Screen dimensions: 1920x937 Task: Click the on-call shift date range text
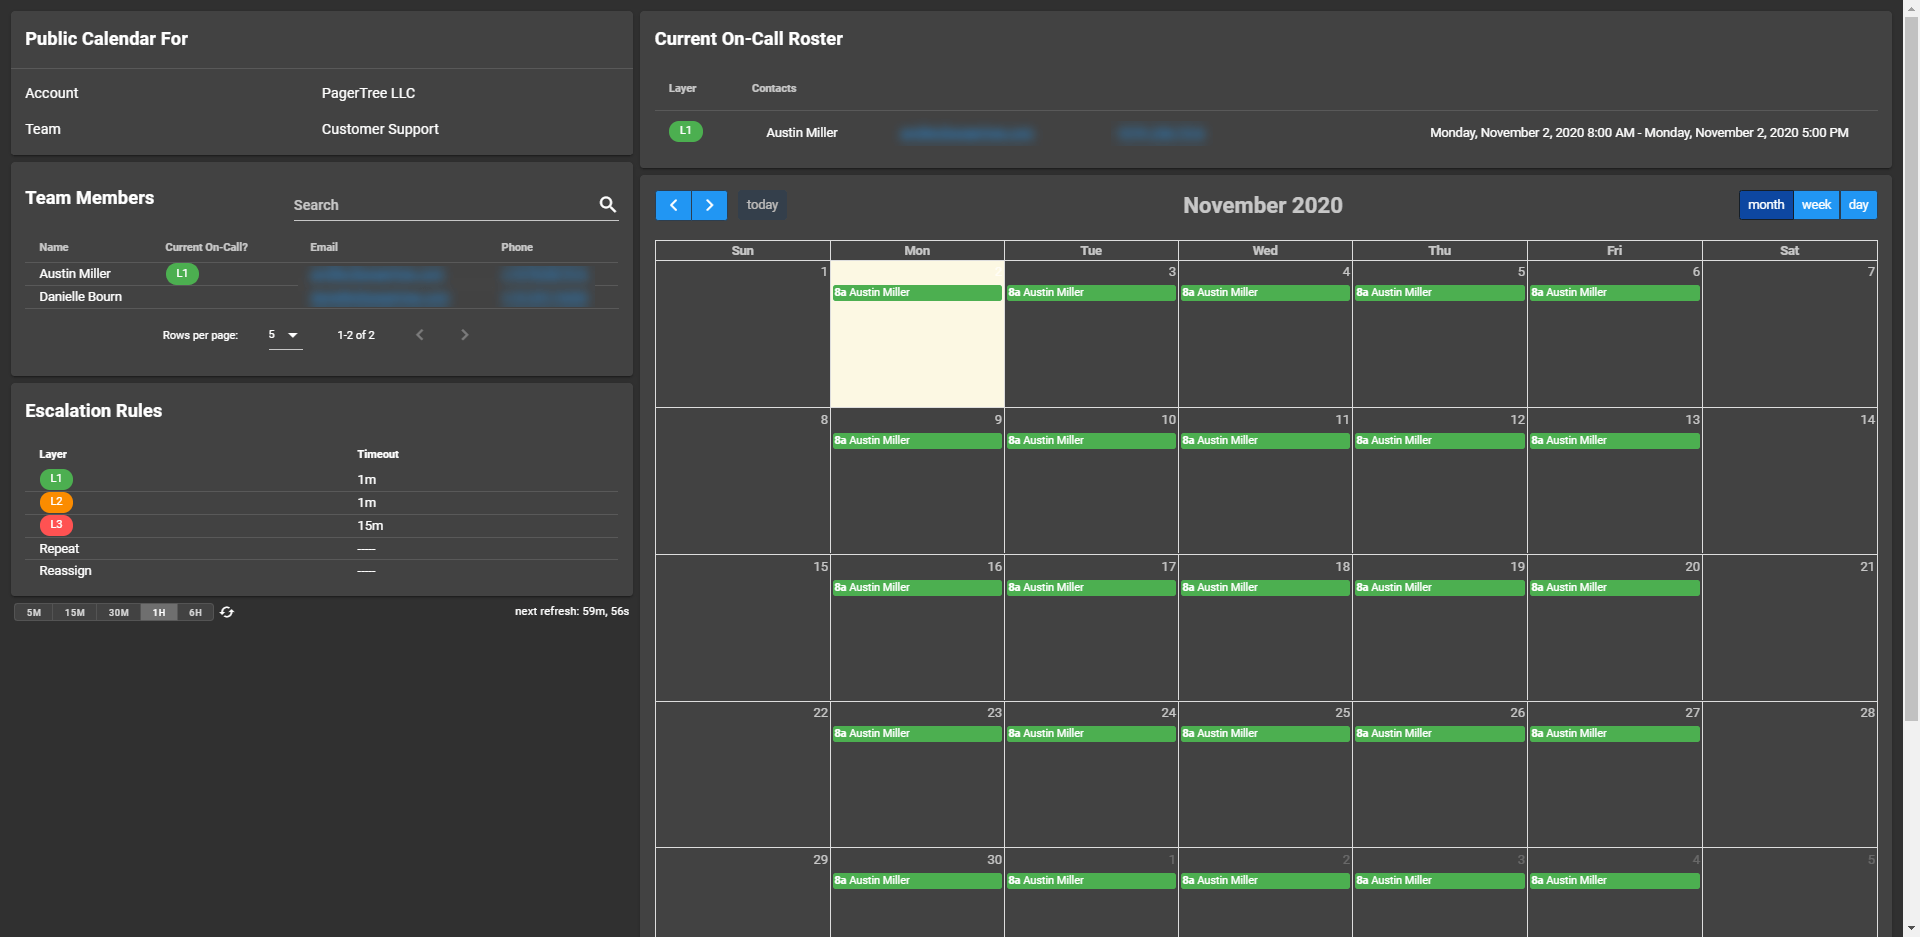tap(1639, 132)
